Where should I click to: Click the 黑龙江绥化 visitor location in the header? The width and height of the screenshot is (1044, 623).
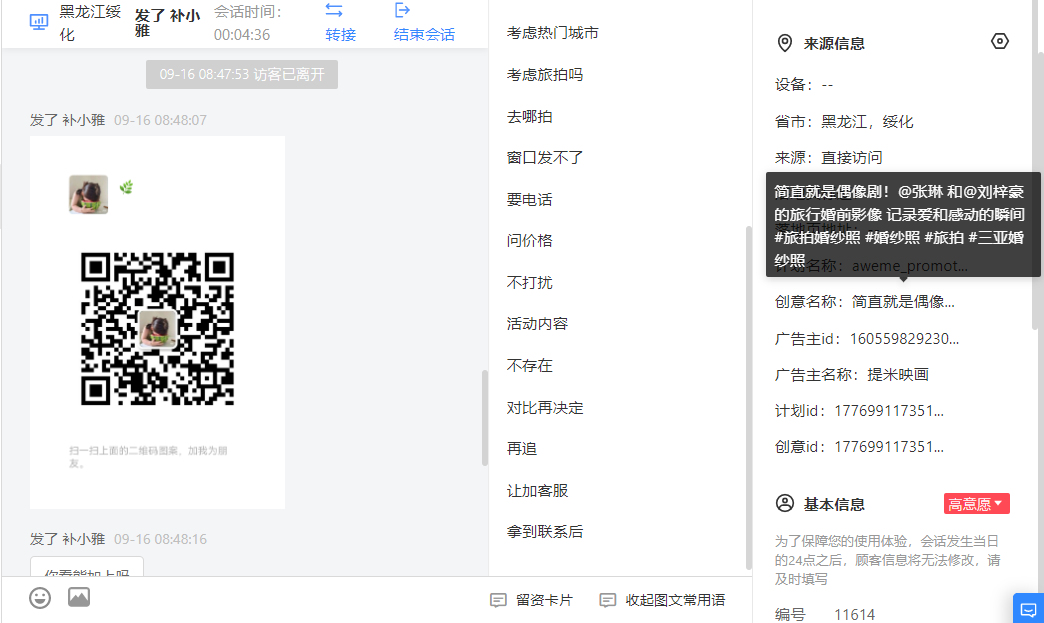tap(91, 23)
